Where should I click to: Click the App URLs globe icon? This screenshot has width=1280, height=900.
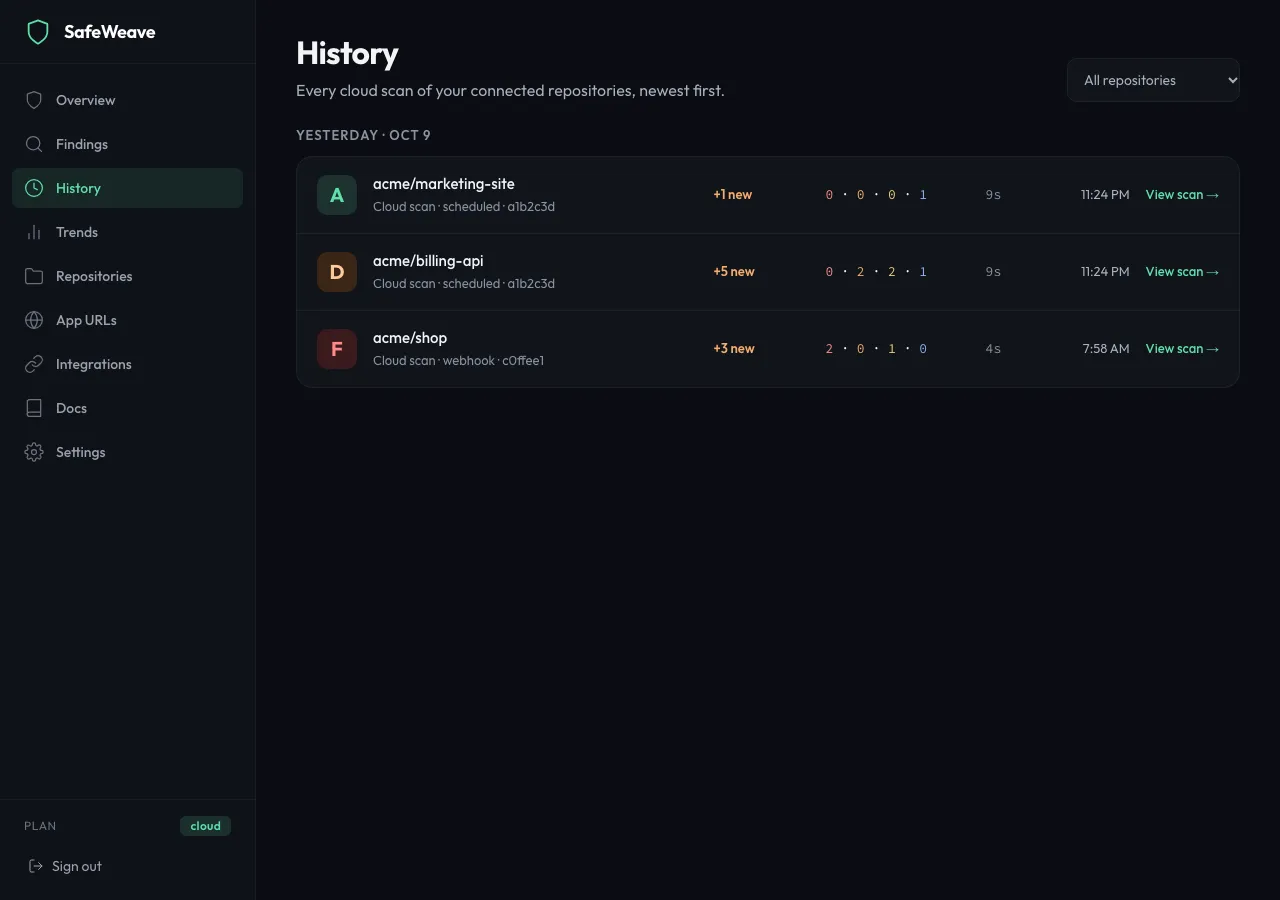34,320
